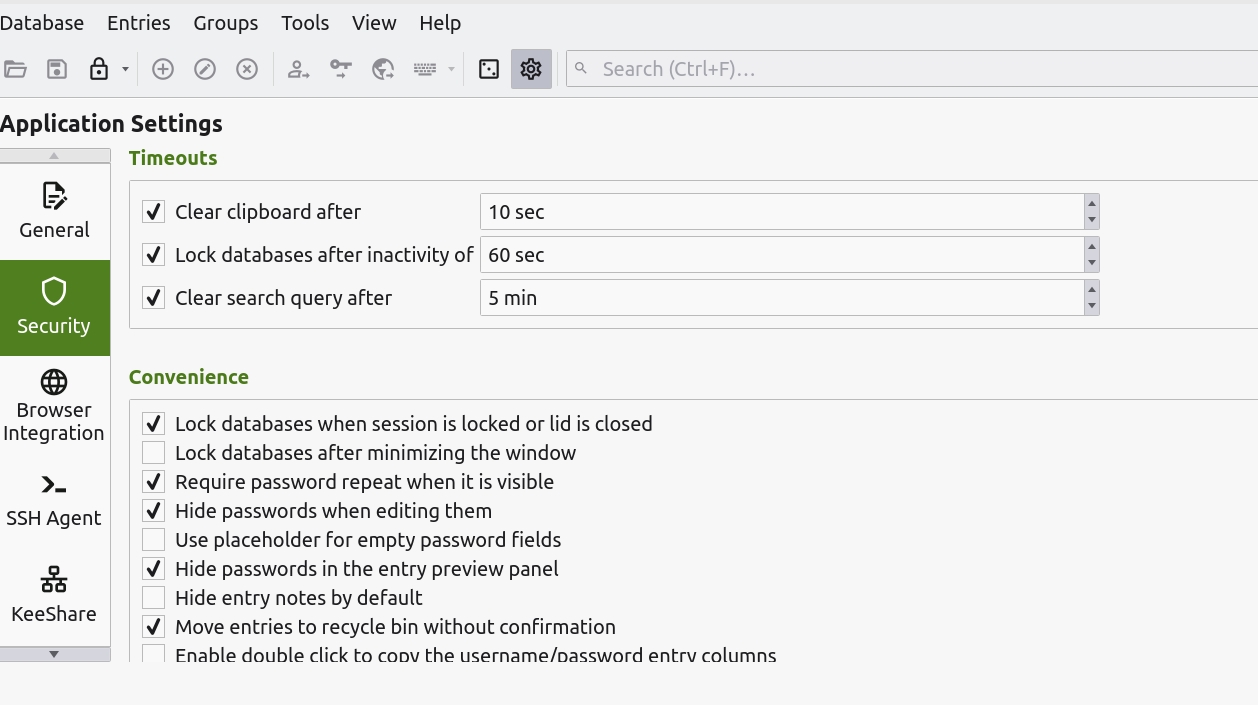Increase Clear clipboard time with up stepper
The width and height of the screenshot is (1258, 705).
(1091, 204)
